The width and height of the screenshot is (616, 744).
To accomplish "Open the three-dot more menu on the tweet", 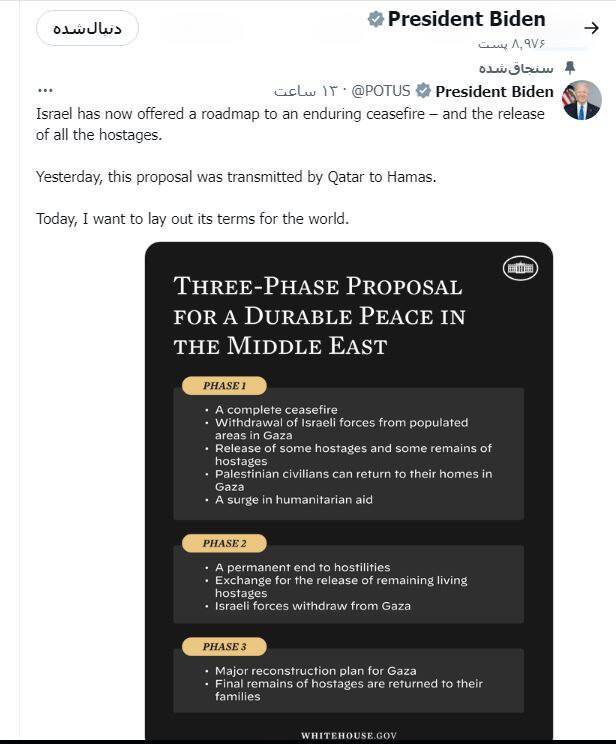I will (x=45, y=91).
